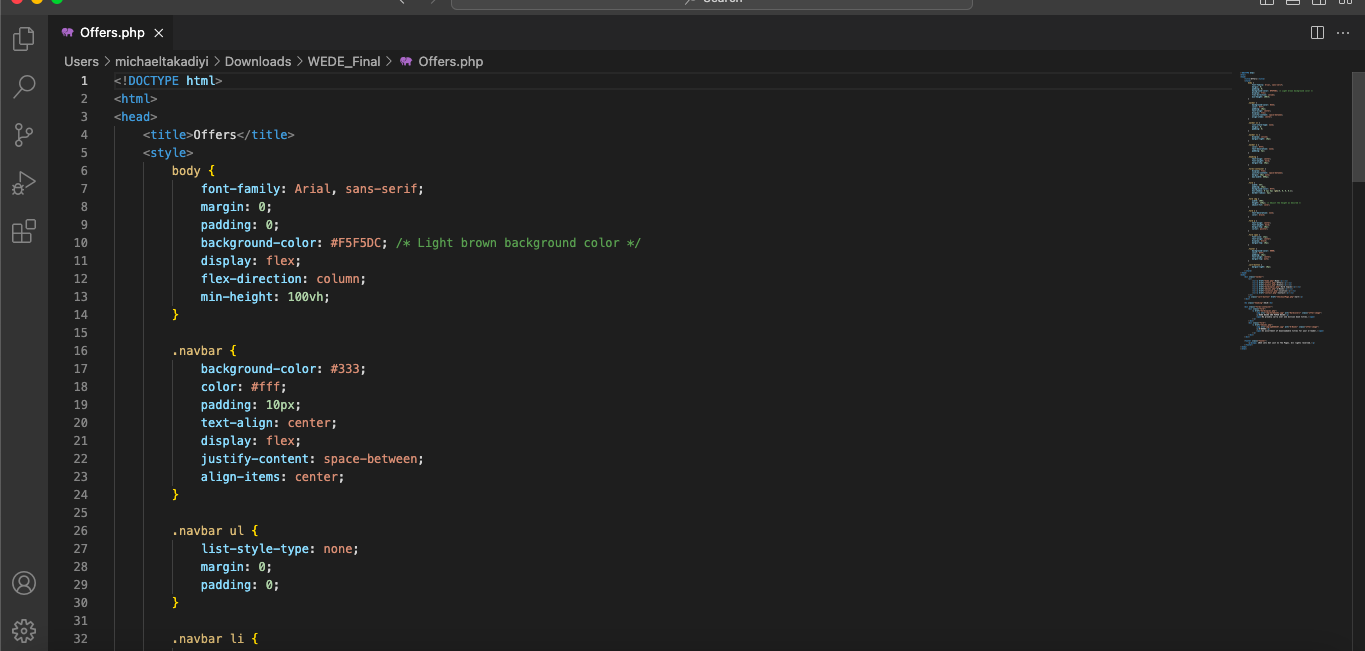Click the Light brown background color comment
This screenshot has height=651, width=1365.
518,243
